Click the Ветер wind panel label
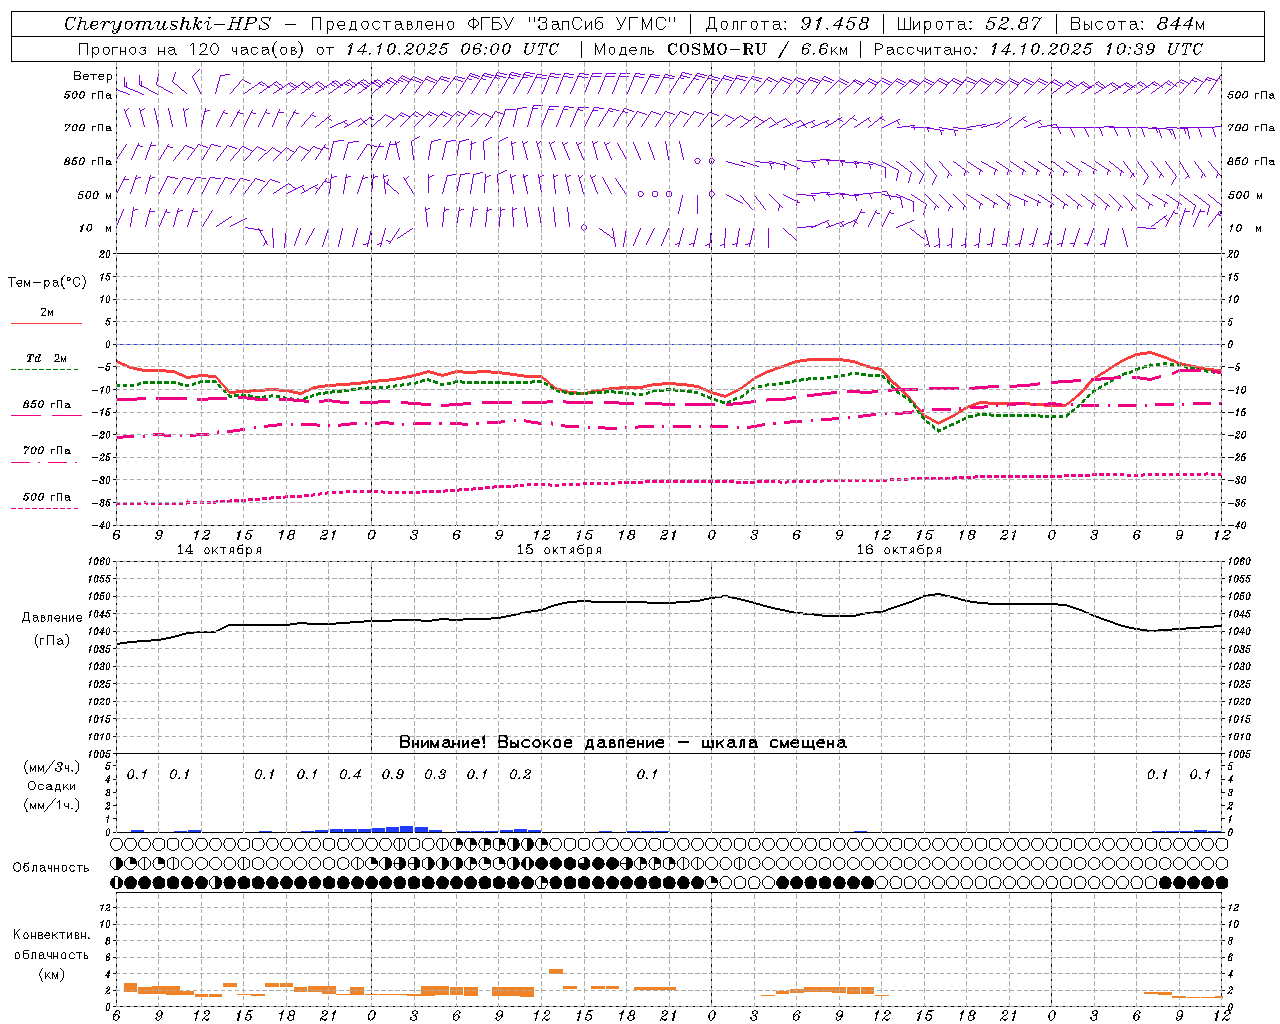Screen dimensions: 1280x1024 coord(92,76)
